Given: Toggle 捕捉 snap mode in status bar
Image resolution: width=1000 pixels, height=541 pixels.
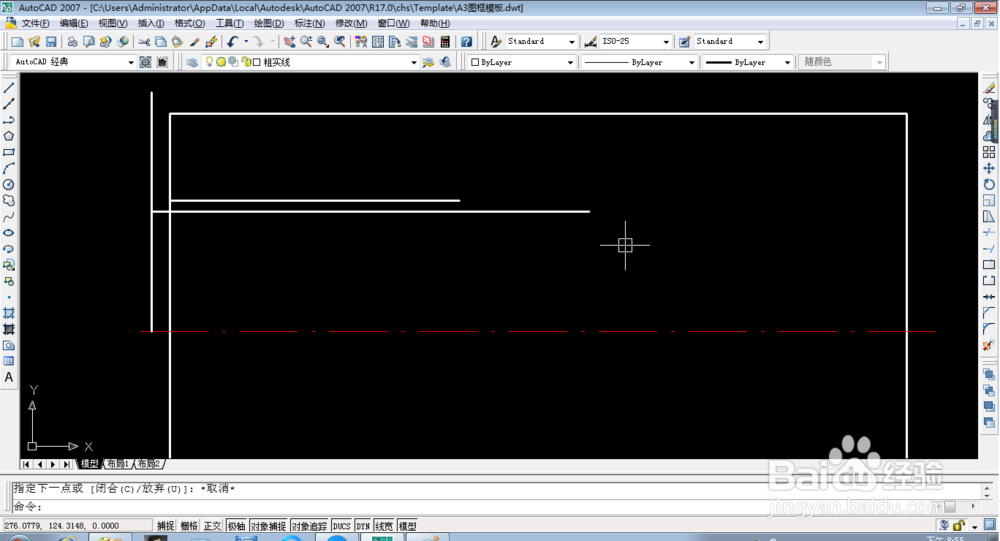Looking at the screenshot, I should tap(166, 526).
